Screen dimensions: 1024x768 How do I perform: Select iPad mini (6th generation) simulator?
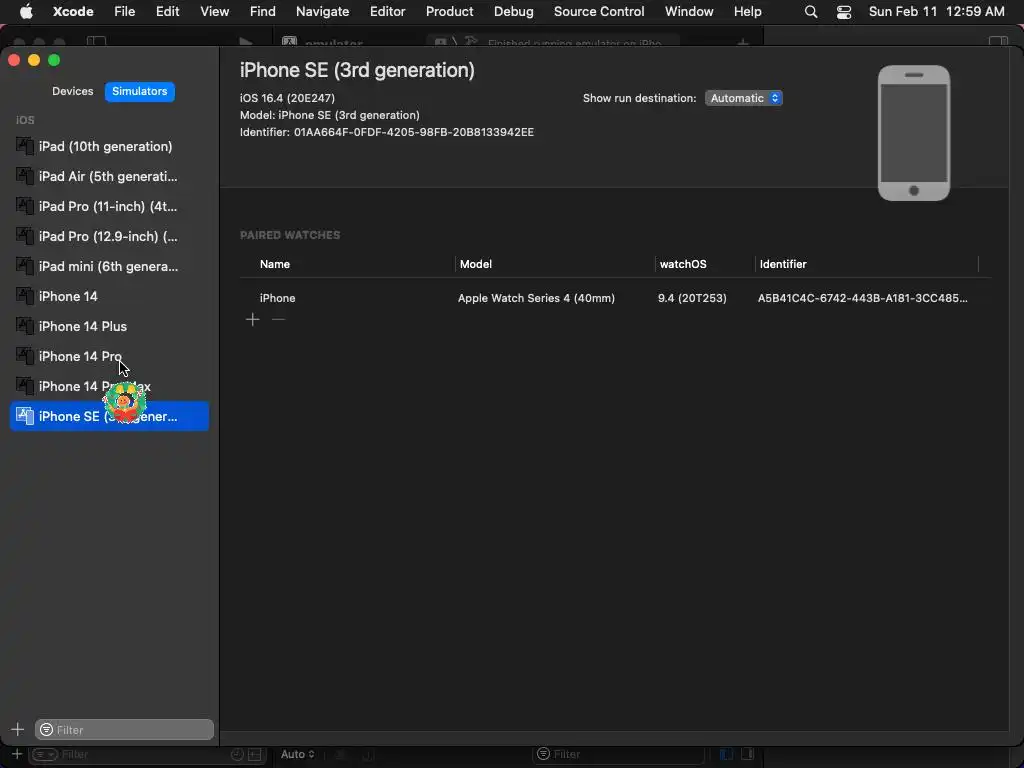(109, 266)
